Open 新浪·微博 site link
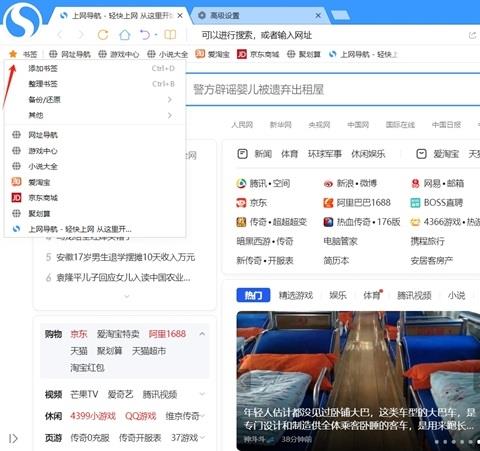480x451 pixels. click(x=350, y=183)
